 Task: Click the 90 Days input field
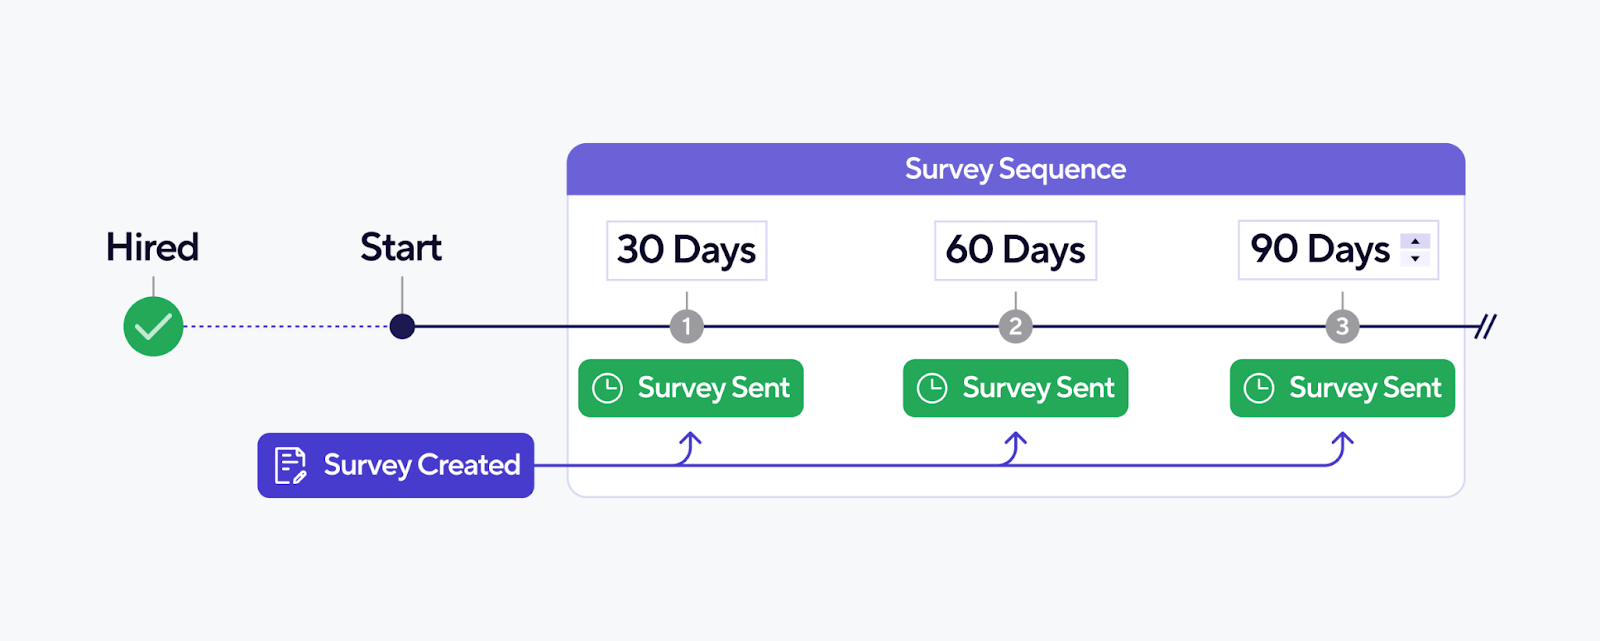pos(1320,250)
